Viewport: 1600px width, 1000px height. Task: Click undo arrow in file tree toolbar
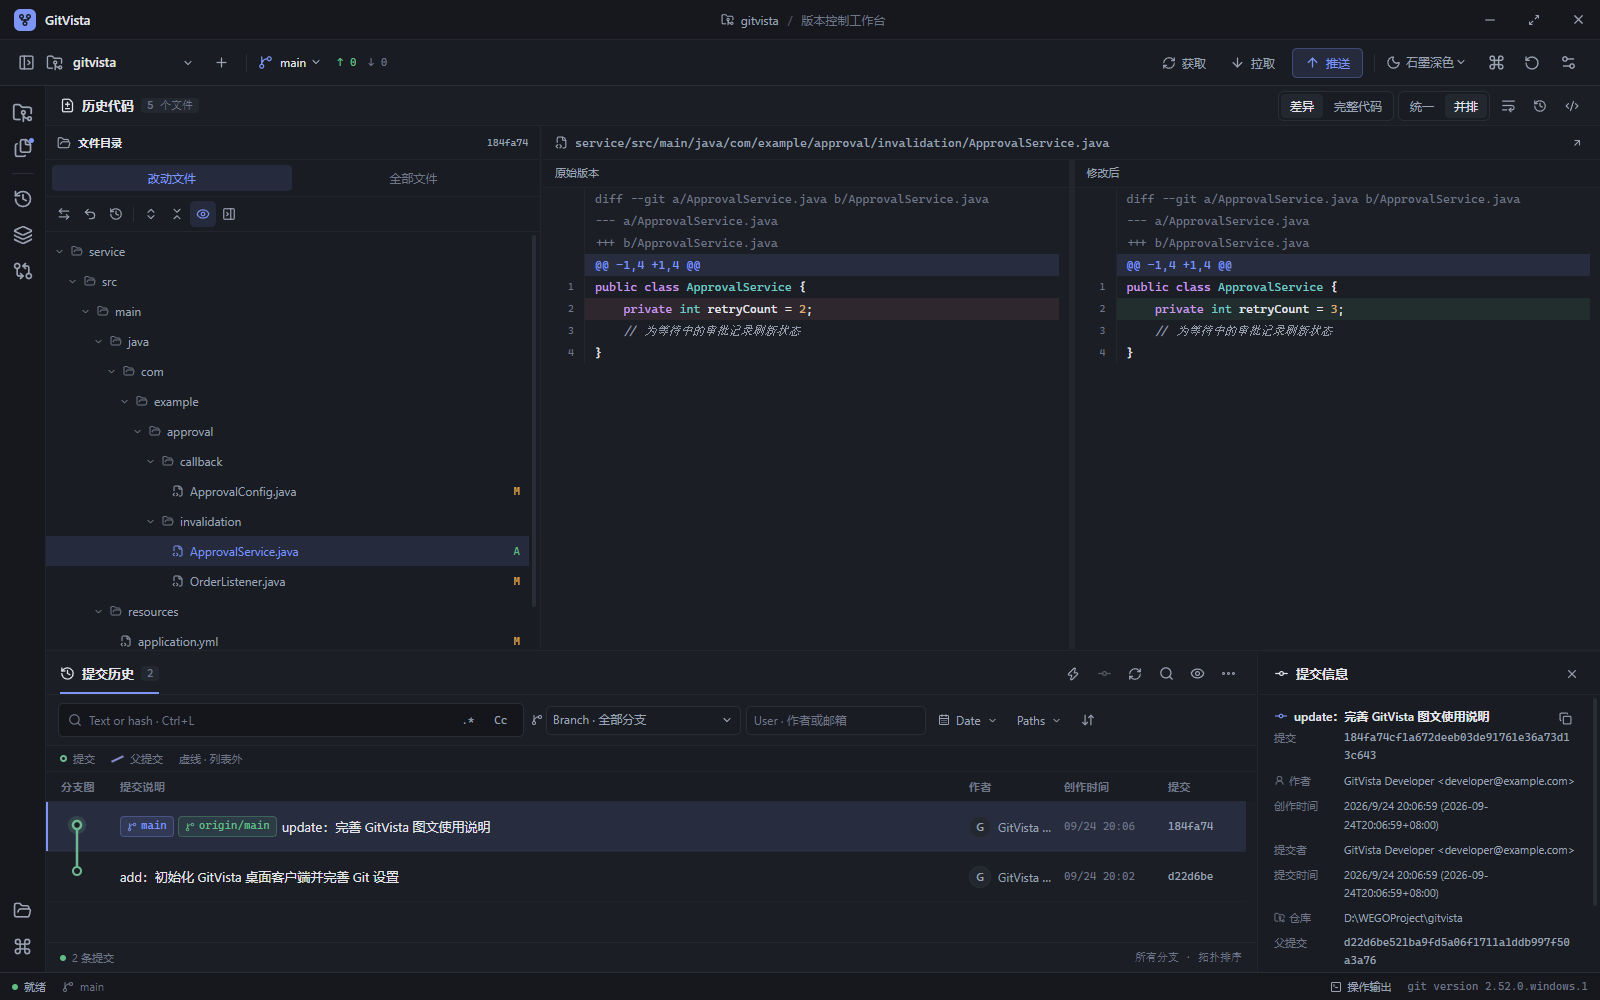tap(90, 214)
